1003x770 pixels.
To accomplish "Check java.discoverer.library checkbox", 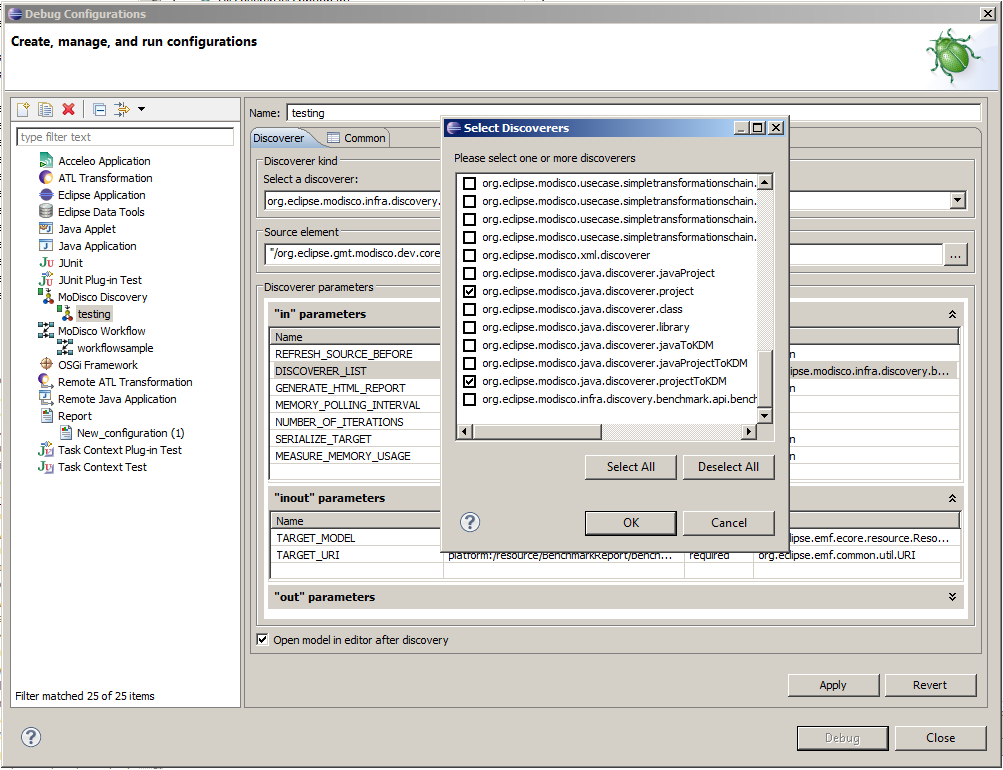I will click(470, 327).
